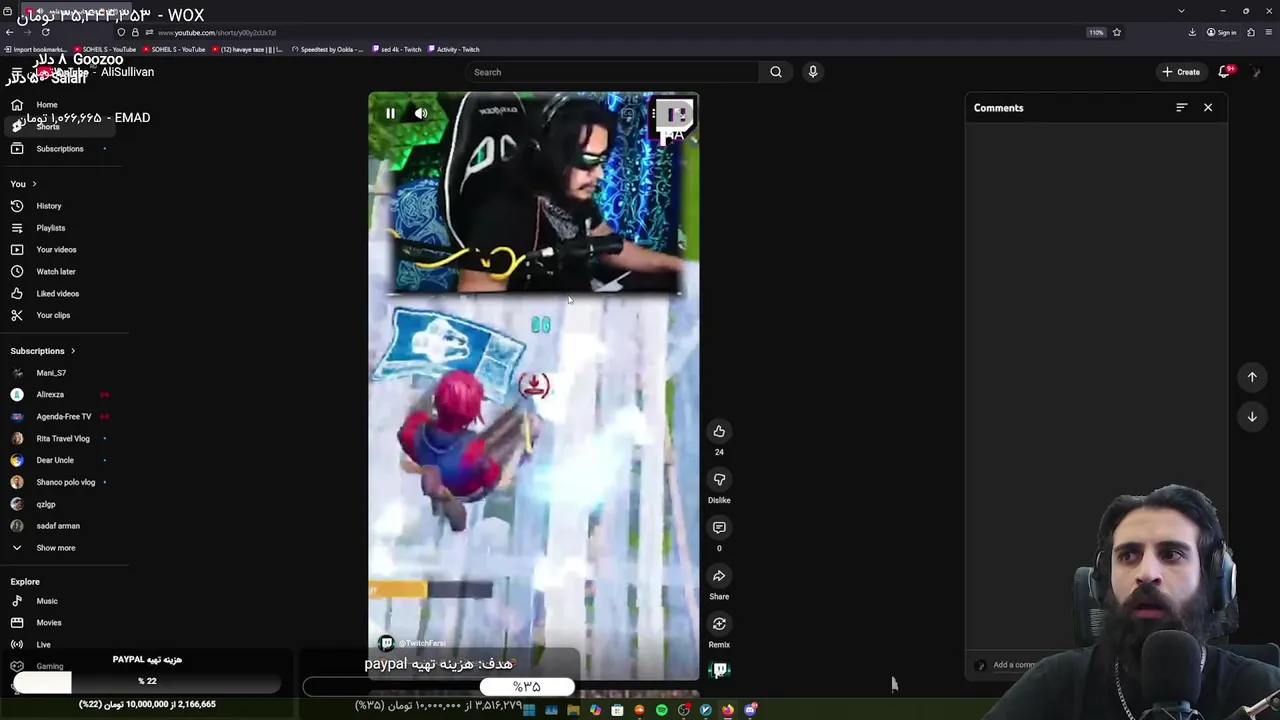
Task: Open OBS Studio from the taskbar
Action: click(684, 710)
